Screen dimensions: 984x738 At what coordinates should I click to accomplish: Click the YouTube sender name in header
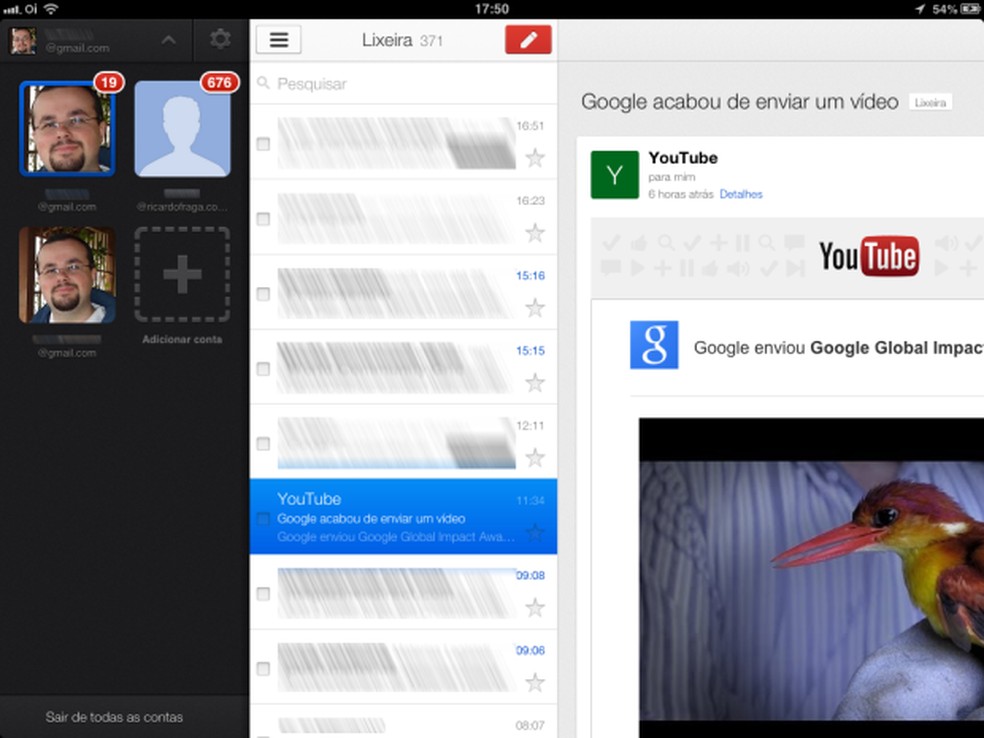tap(683, 158)
